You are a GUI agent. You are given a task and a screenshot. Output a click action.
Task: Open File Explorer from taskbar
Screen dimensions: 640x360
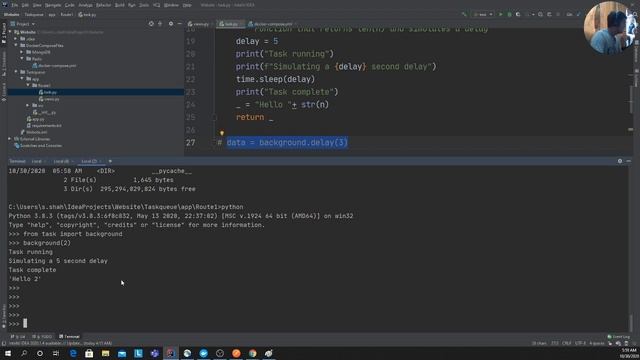click(105, 353)
